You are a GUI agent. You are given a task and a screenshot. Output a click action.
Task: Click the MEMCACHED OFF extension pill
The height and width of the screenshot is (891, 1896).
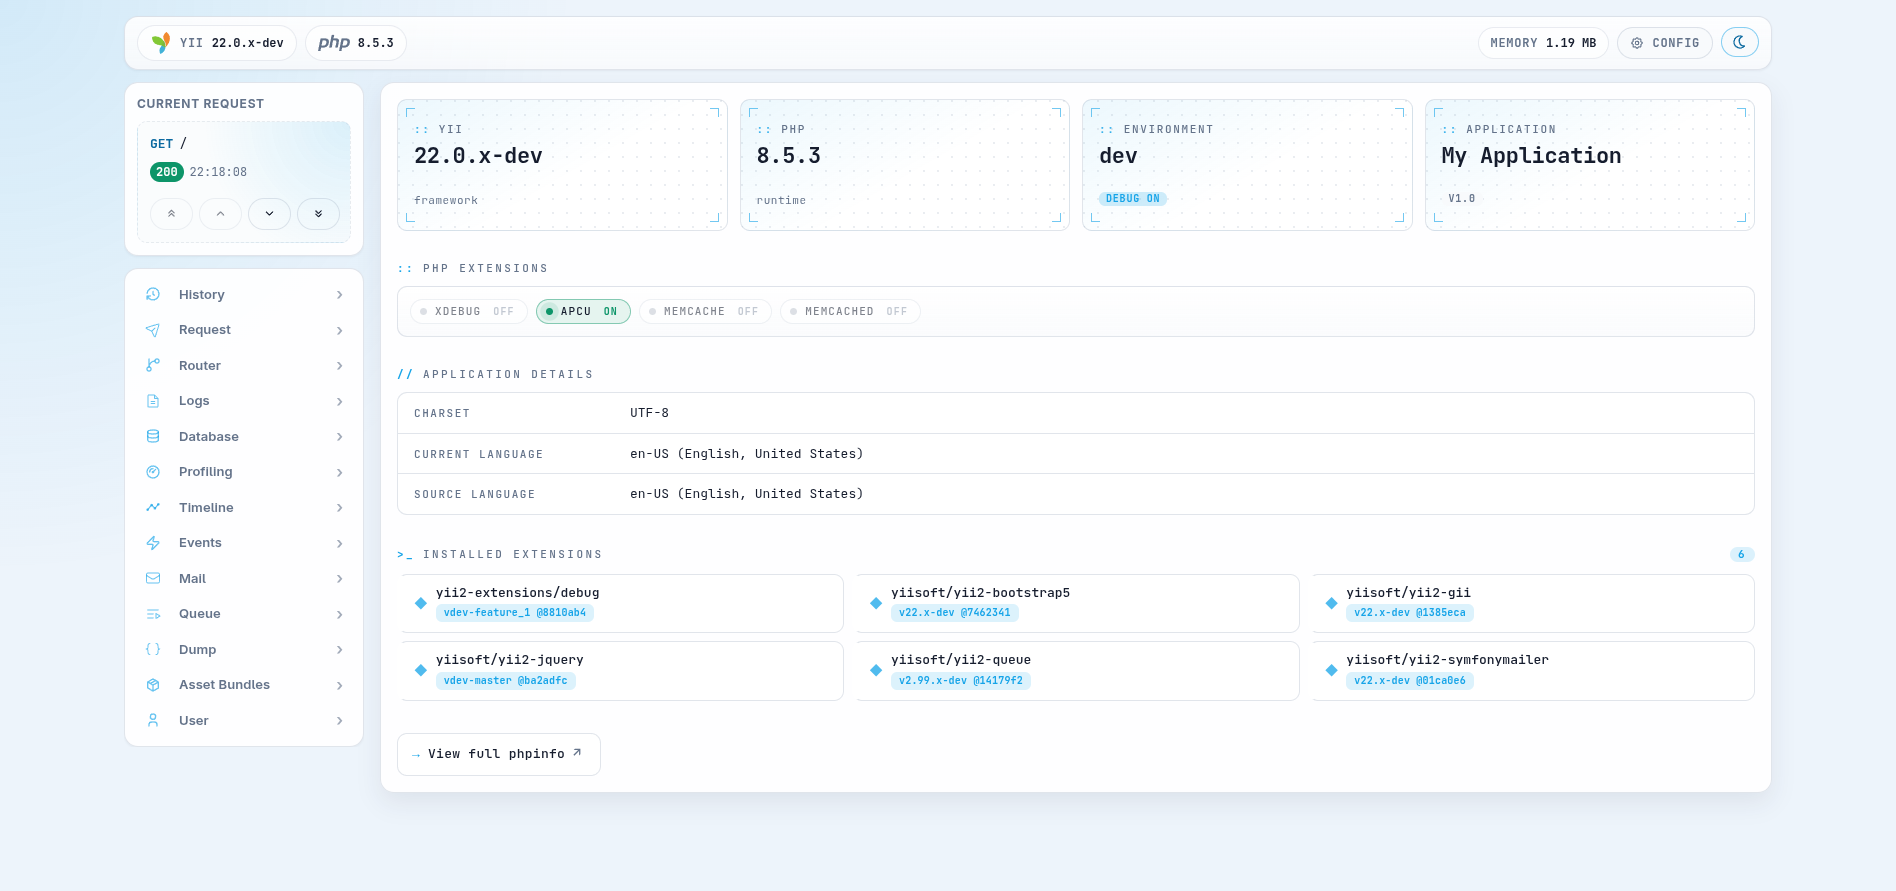tap(850, 312)
